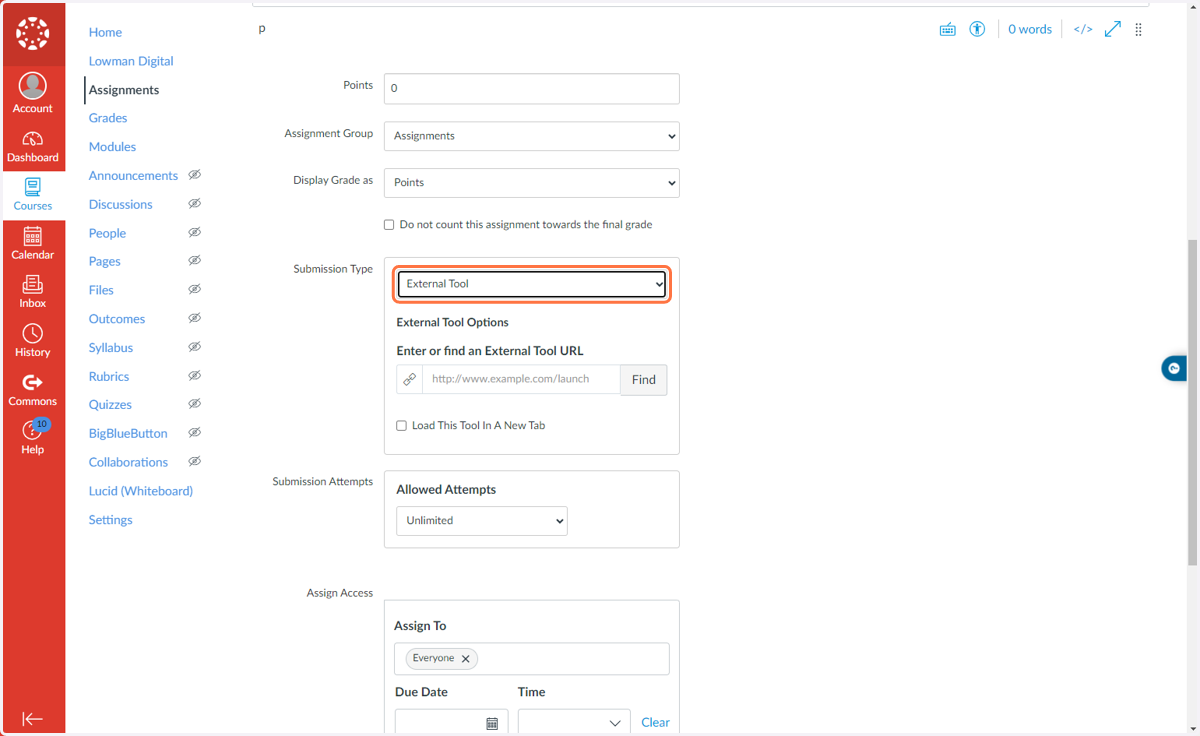Open the Display Grade as dropdown
This screenshot has height=736, width=1200.
532,183
